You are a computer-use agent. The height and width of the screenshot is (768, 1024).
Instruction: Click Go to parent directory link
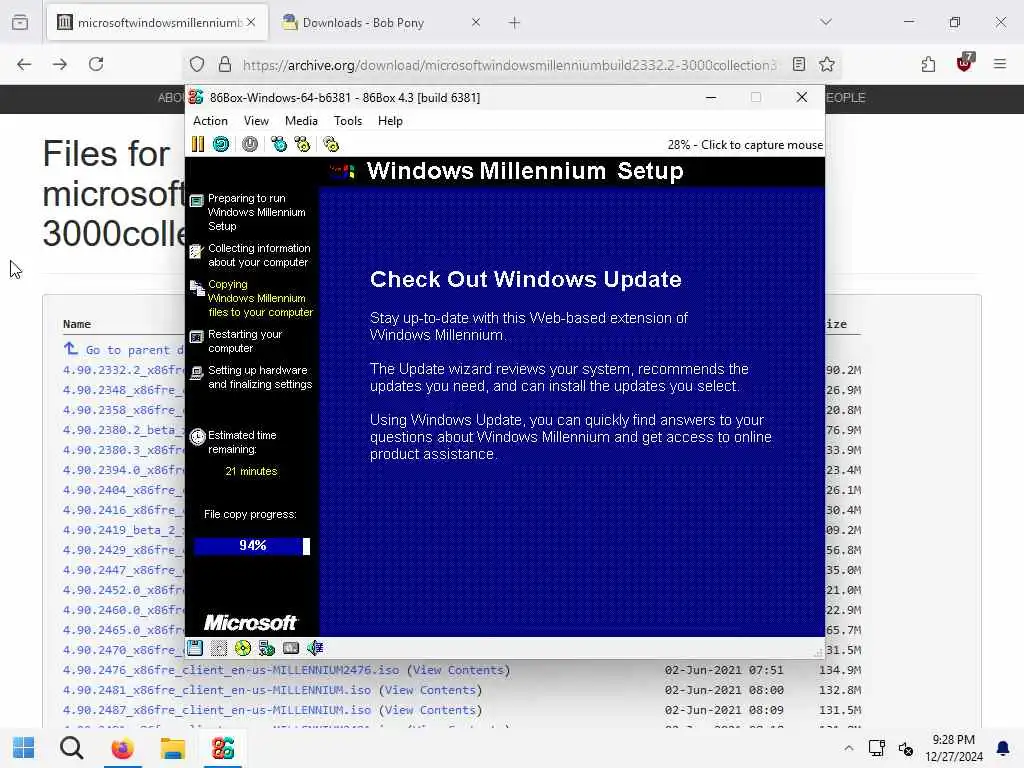[x=124, y=350]
